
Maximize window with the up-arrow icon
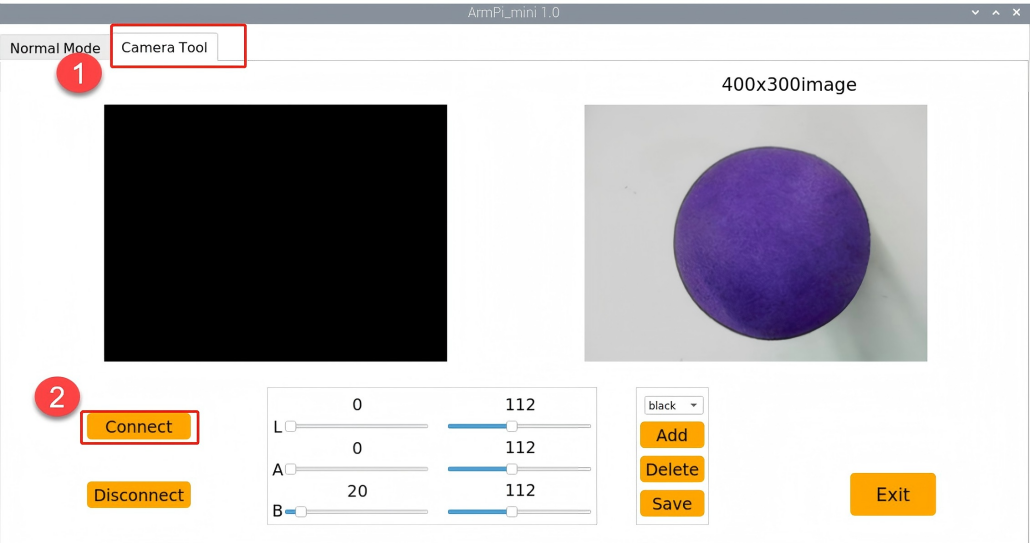[x=996, y=12]
